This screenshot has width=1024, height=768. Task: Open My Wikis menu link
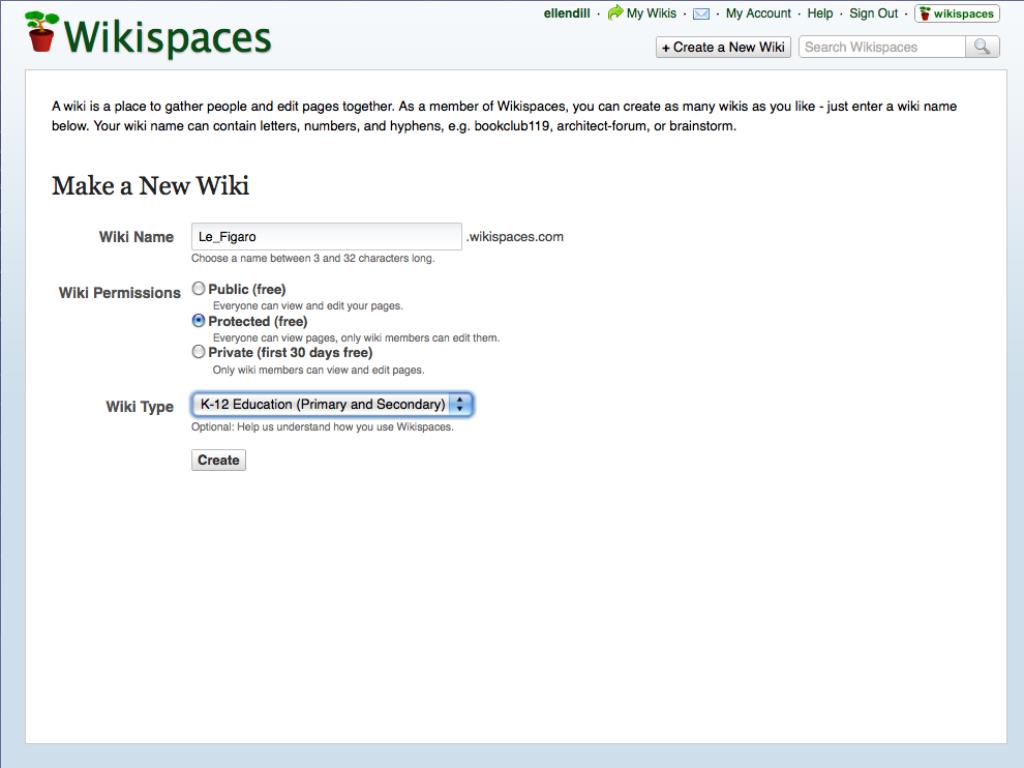(x=651, y=13)
